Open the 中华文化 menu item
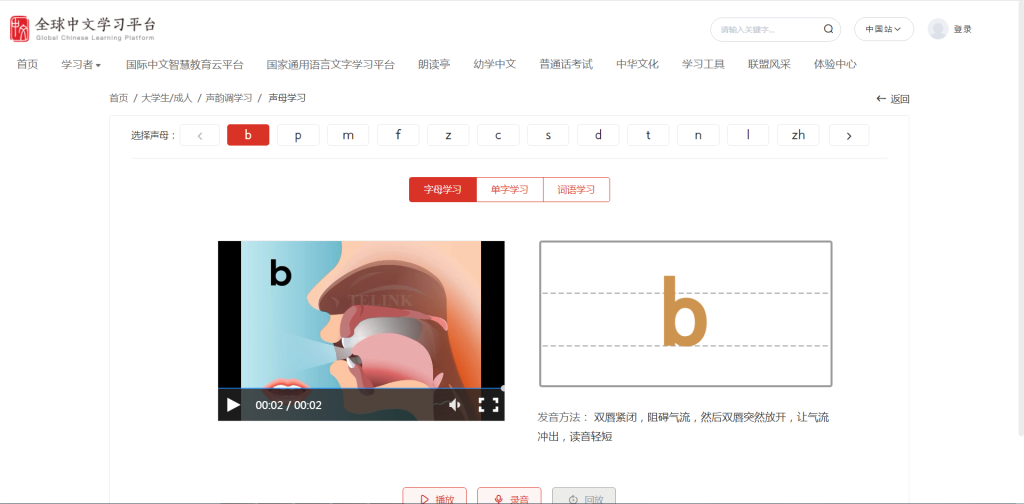 [x=637, y=64]
